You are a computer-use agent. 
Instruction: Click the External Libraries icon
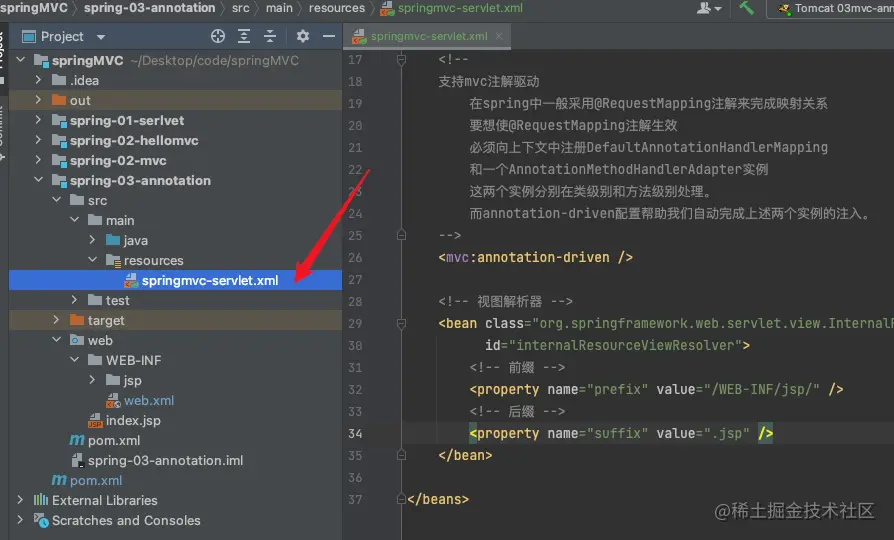click(40, 500)
